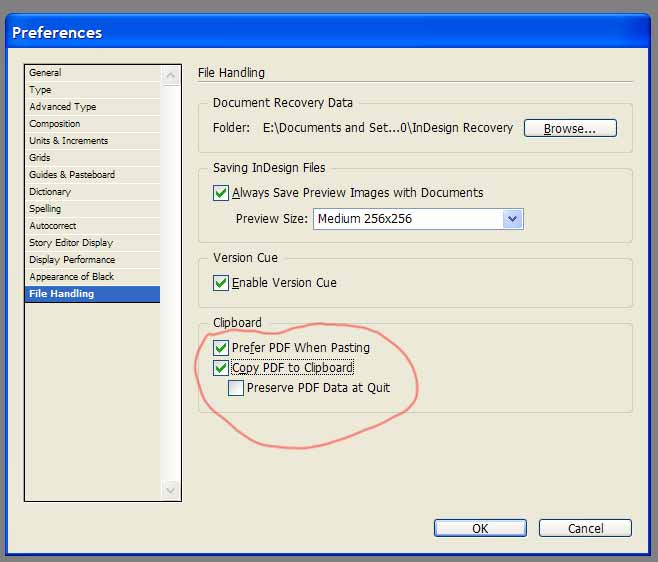Screen dimensions: 658x562
Task: Select General in the preferences list
Action: [x=92, y=73]
